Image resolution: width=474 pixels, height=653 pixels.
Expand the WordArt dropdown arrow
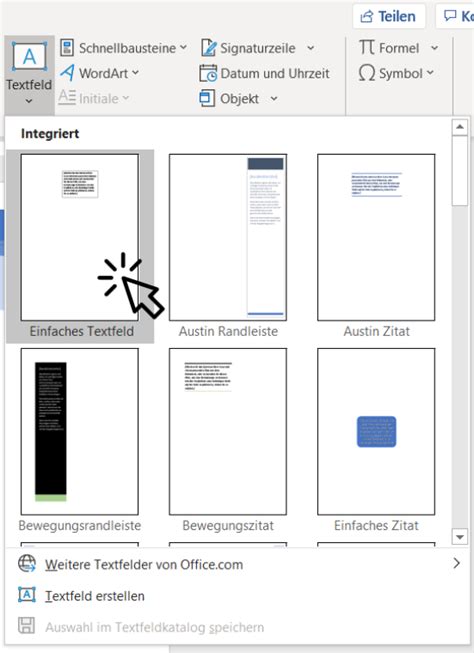pyautogui.click(x=135, y=73)
